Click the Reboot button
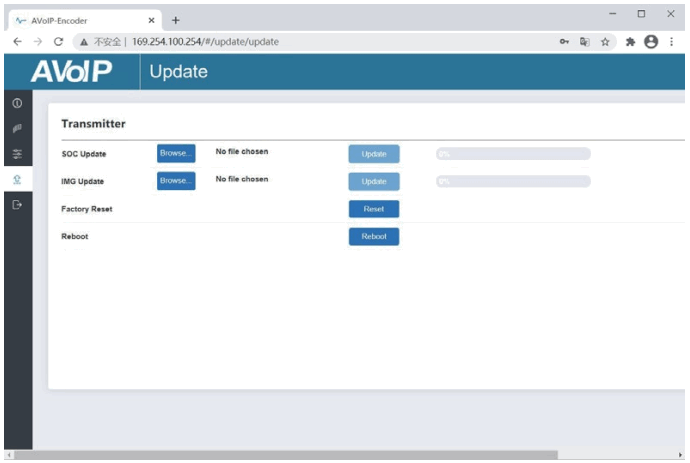Viewport: 690px width, 463px height. pos(374,236)
